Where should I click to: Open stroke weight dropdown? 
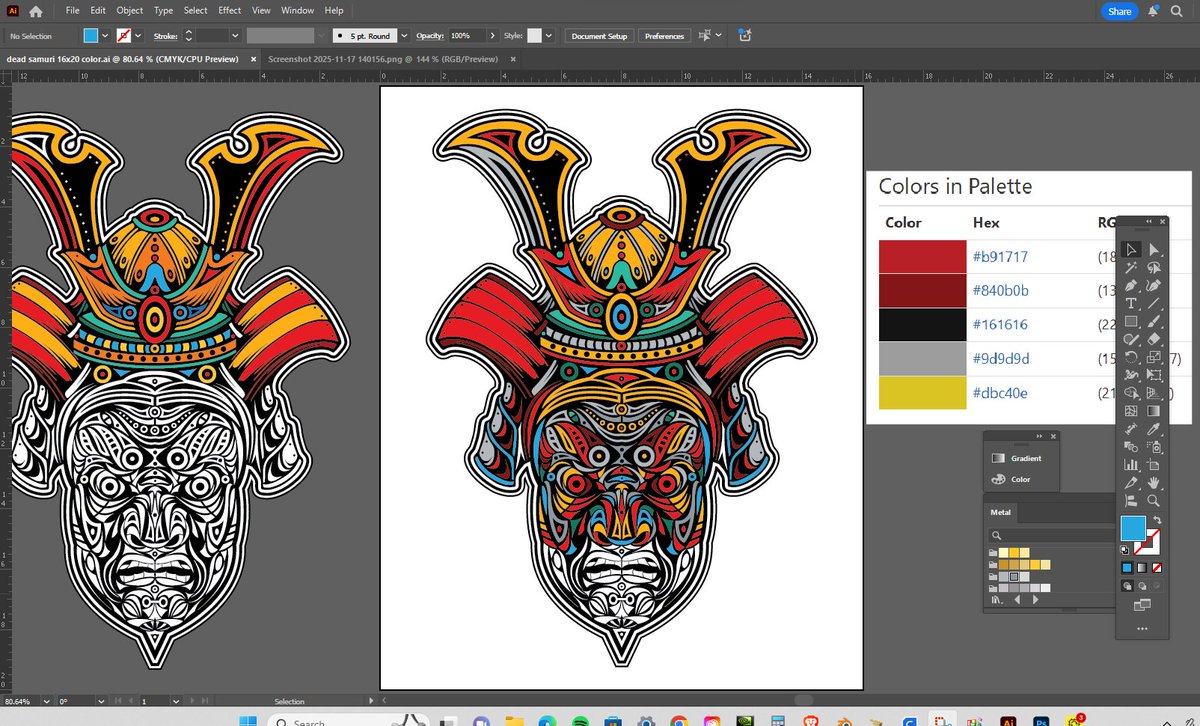click(234, 35)
